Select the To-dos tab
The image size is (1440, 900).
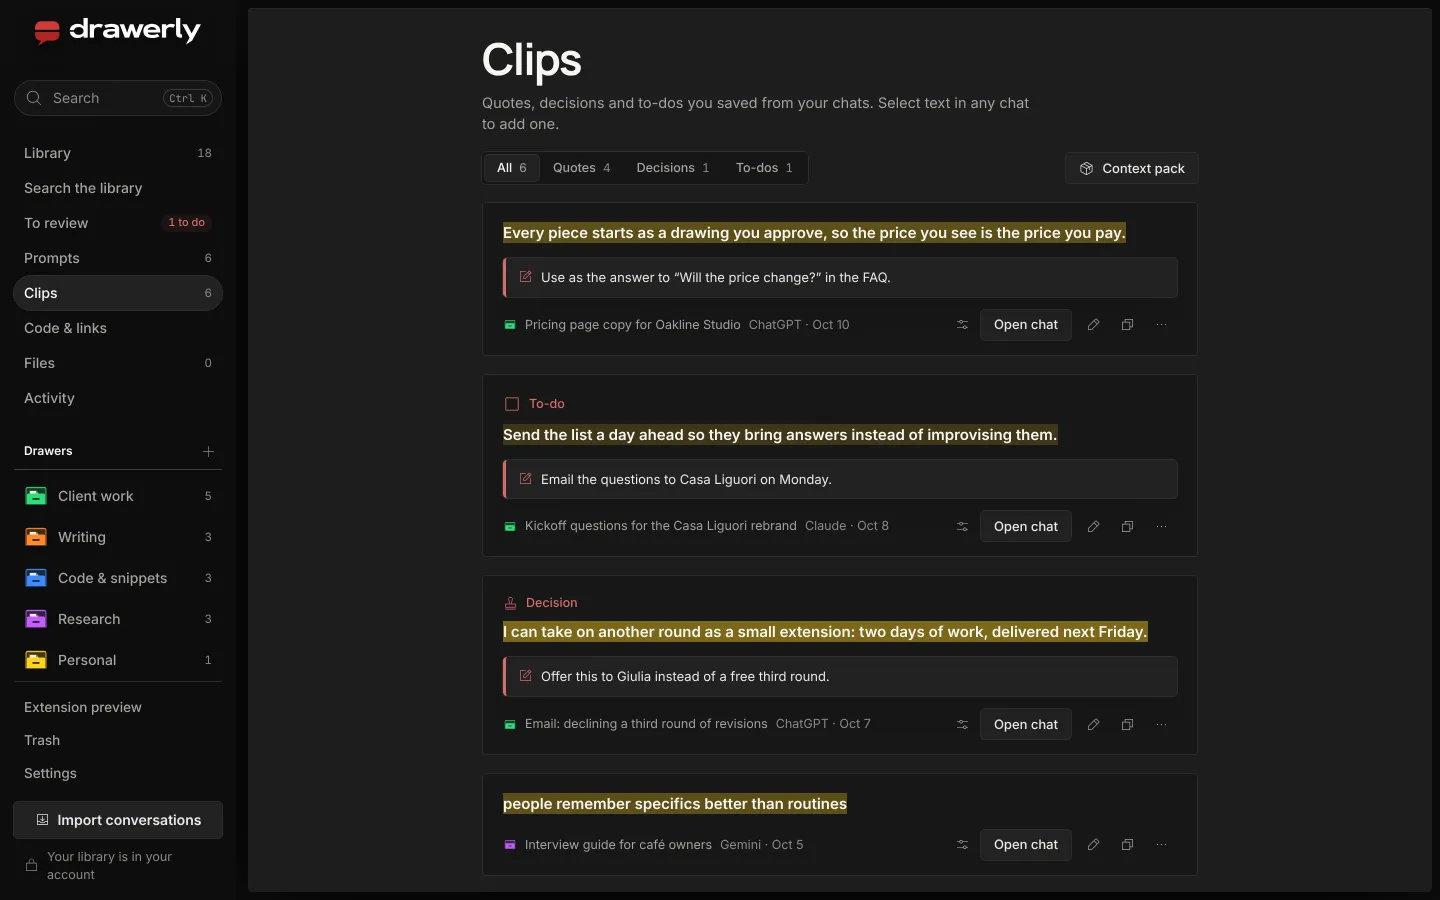pos(764,168)
